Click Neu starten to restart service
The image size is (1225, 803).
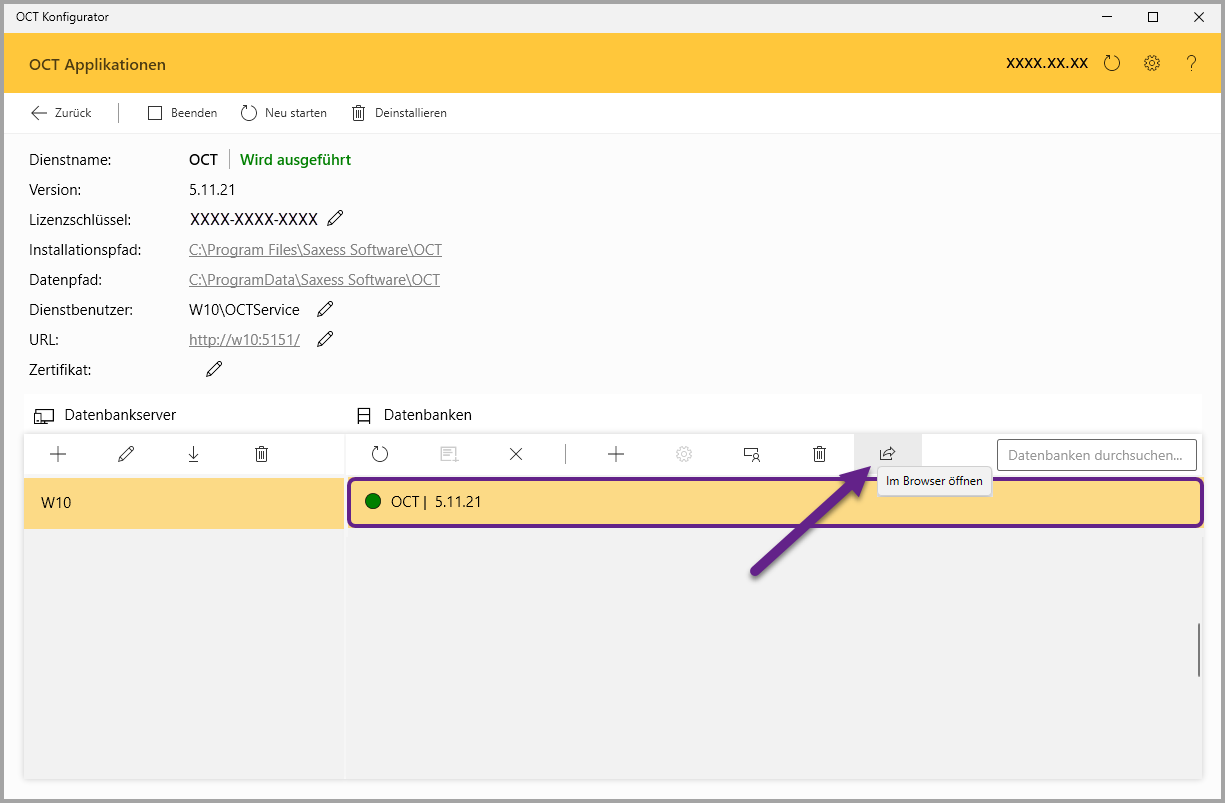point(284,113)
